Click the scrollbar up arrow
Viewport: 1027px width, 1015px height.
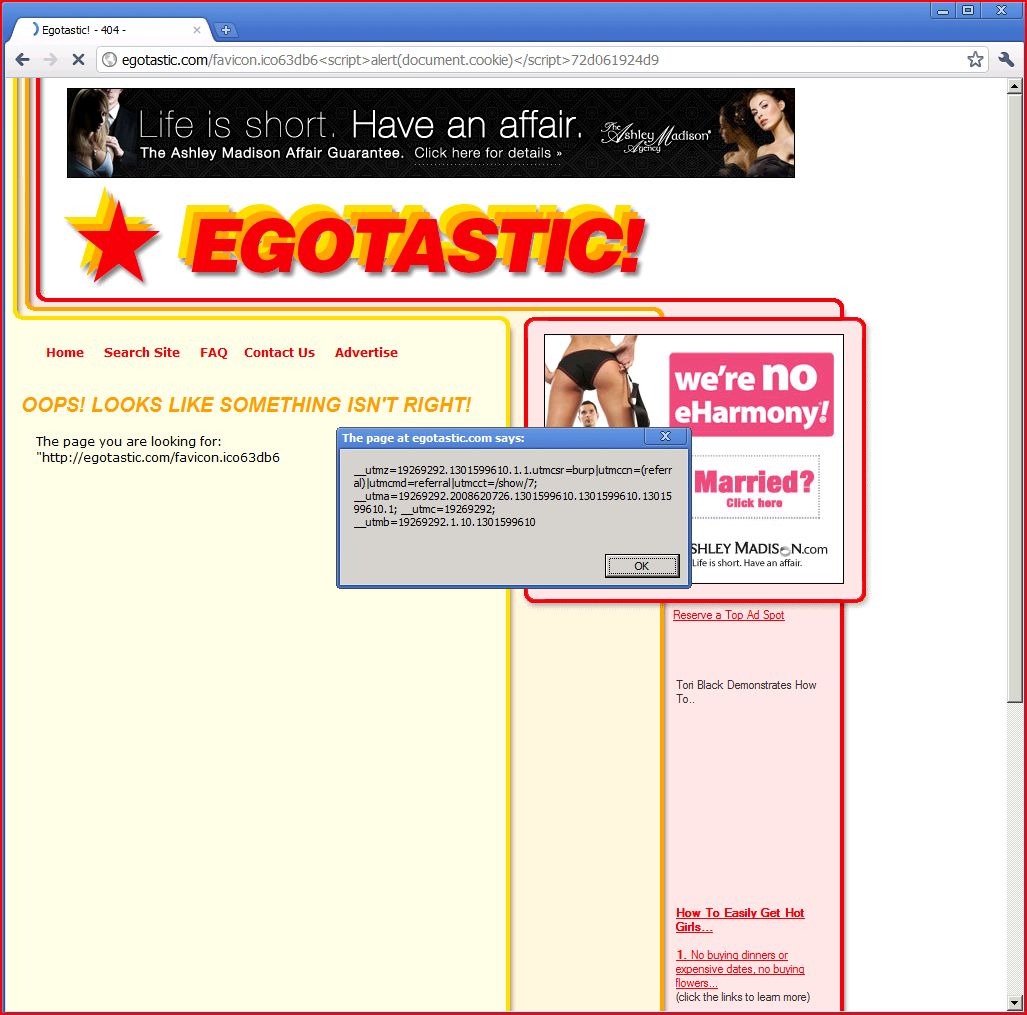point(1015,86)
